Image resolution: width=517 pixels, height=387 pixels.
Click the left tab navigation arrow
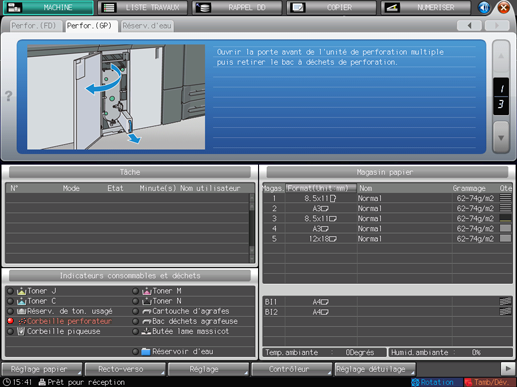469,26
